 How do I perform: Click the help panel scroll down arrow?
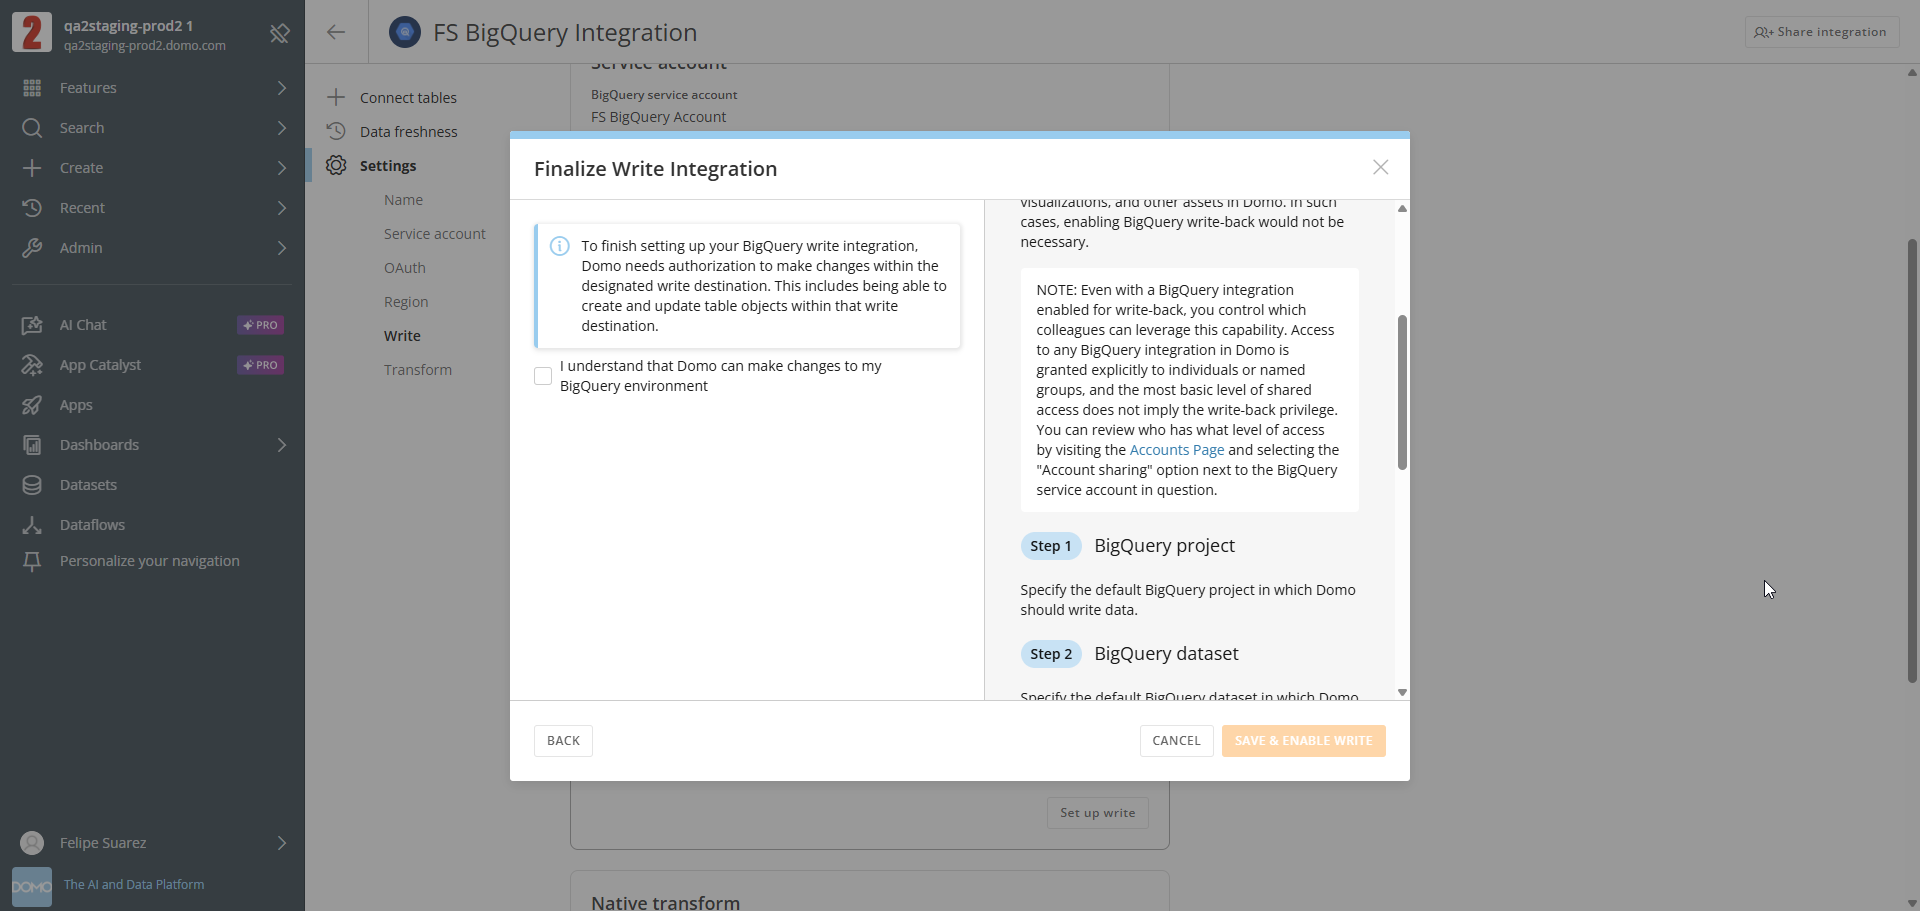coord(1402,692)
